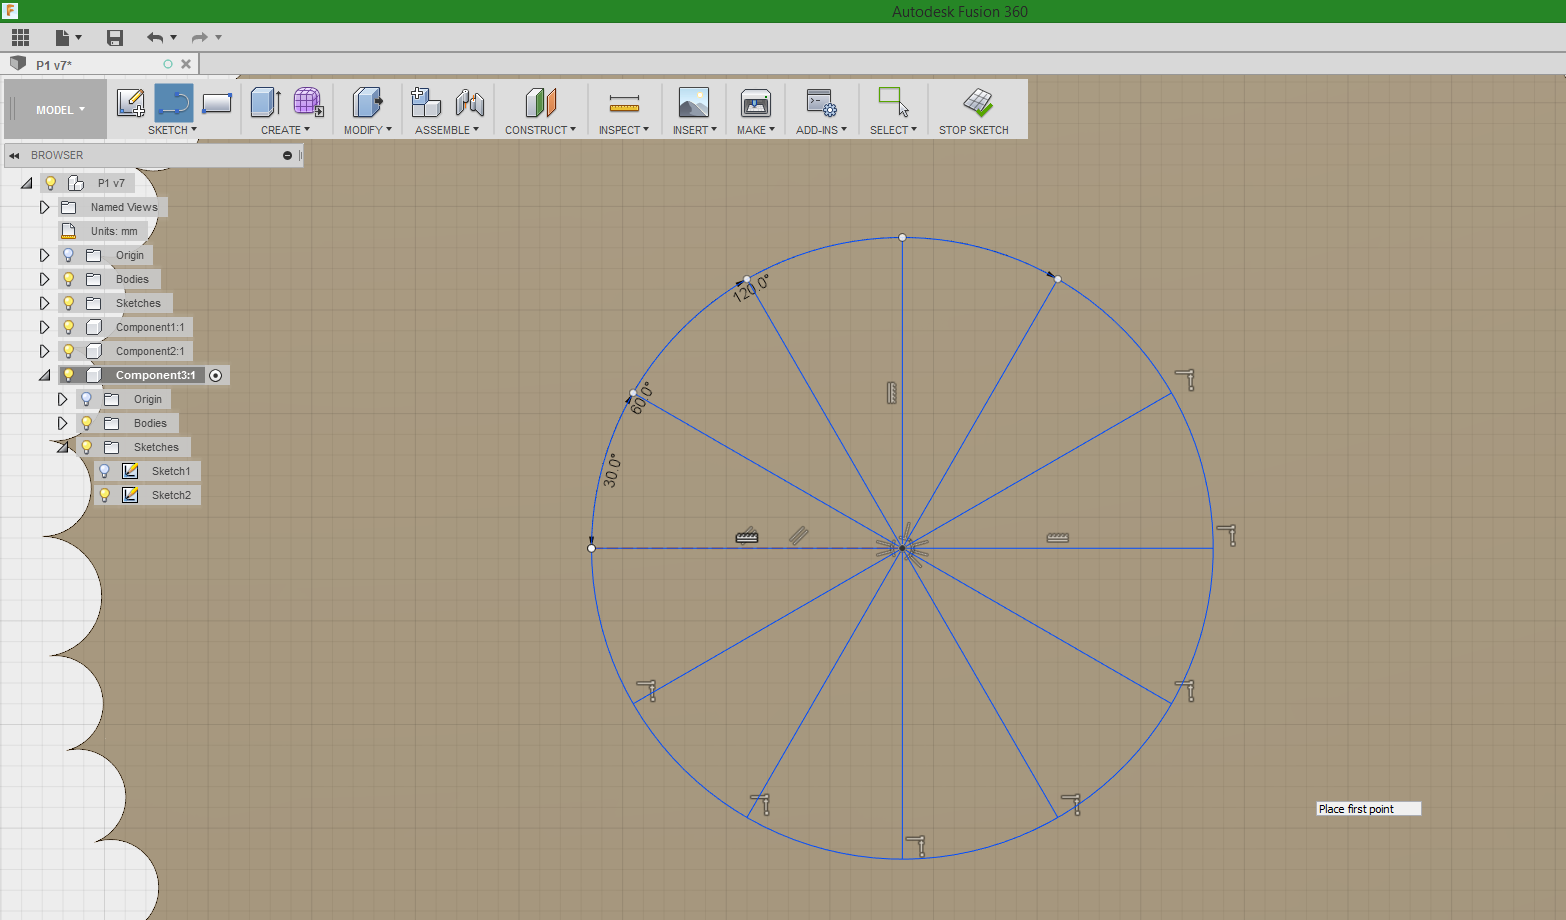The image size is (1566, 920).
Task: Click the Sketch1 sketch icon
Action: [x=130, y=471]
